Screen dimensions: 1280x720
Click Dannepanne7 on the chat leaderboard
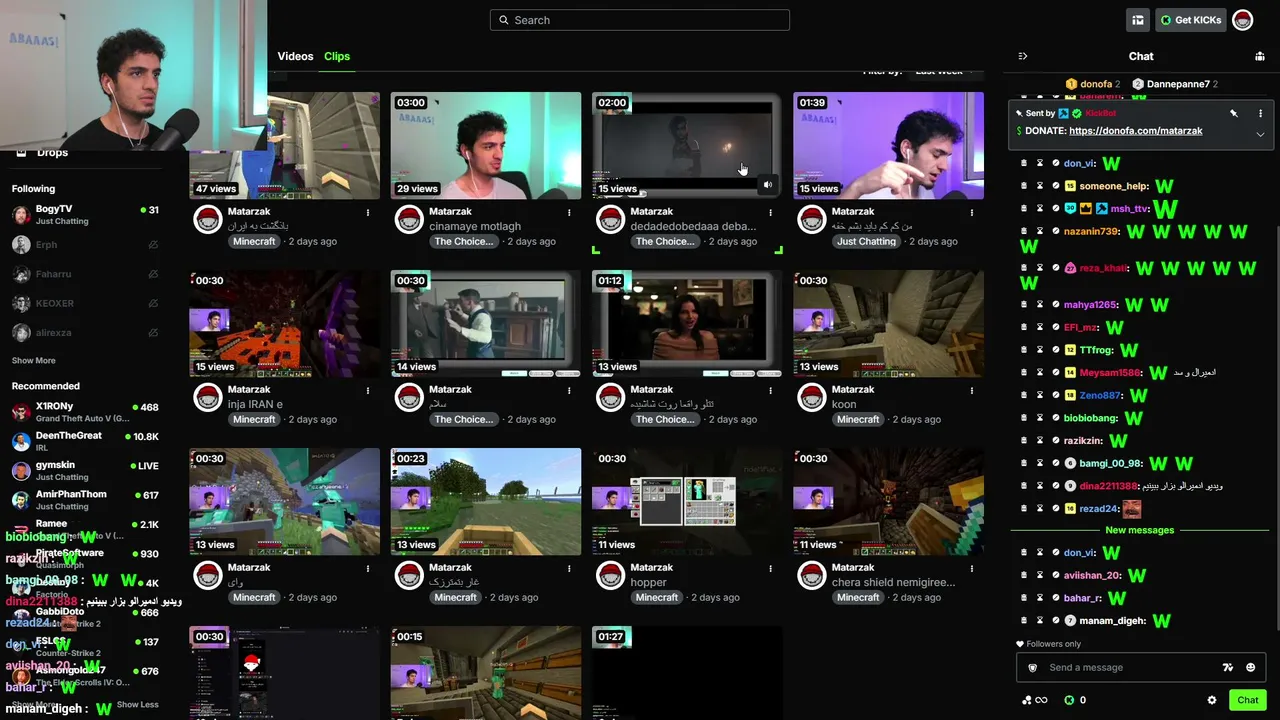point(1175,84)
